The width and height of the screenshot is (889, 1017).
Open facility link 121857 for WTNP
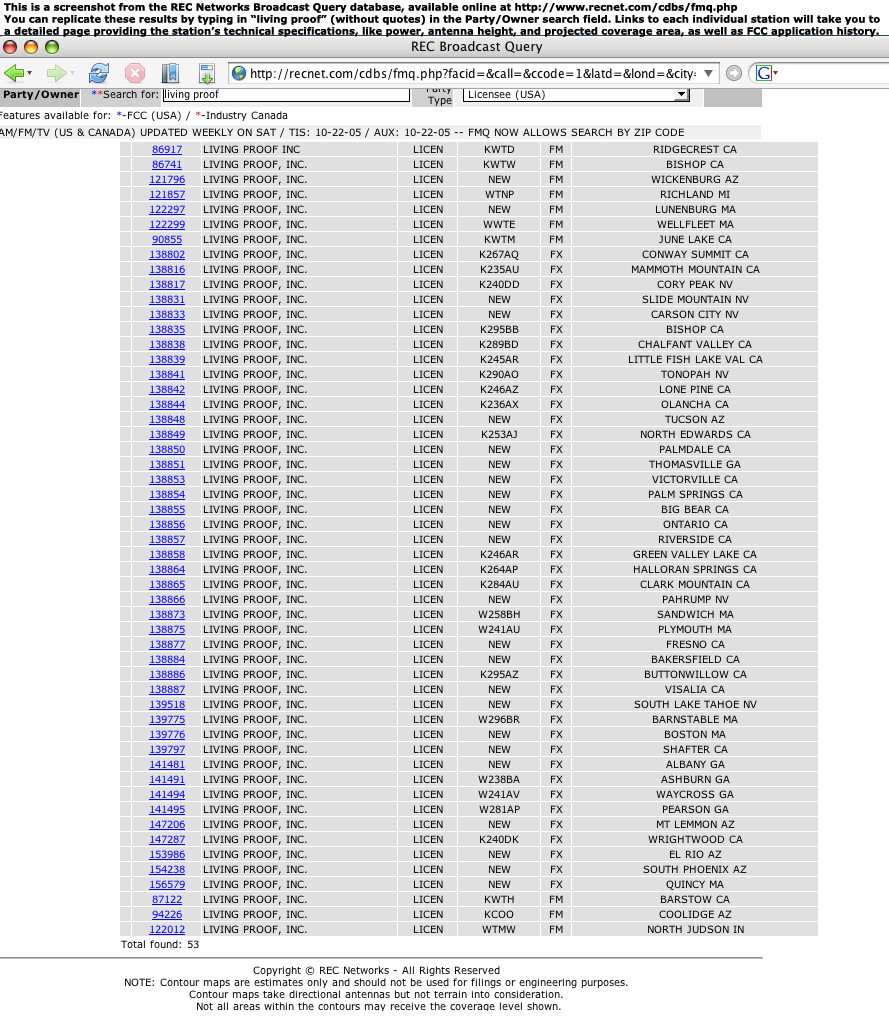(x=167, y=195)
